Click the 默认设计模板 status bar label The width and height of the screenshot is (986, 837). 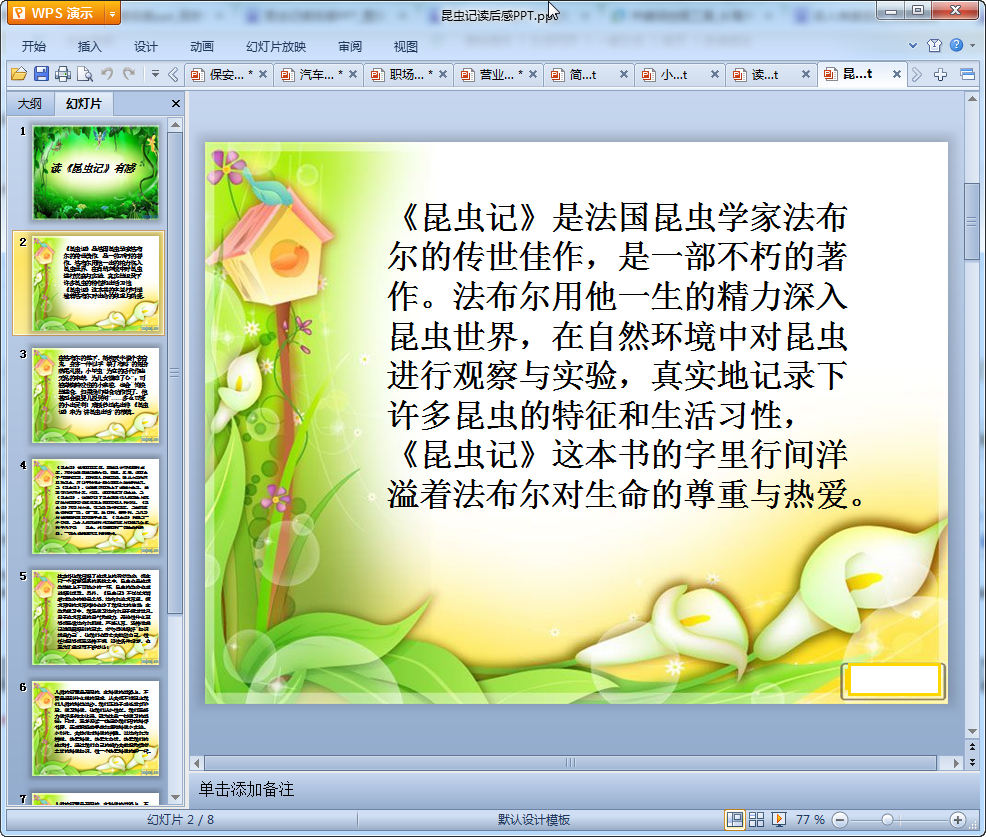coord(534,820)
